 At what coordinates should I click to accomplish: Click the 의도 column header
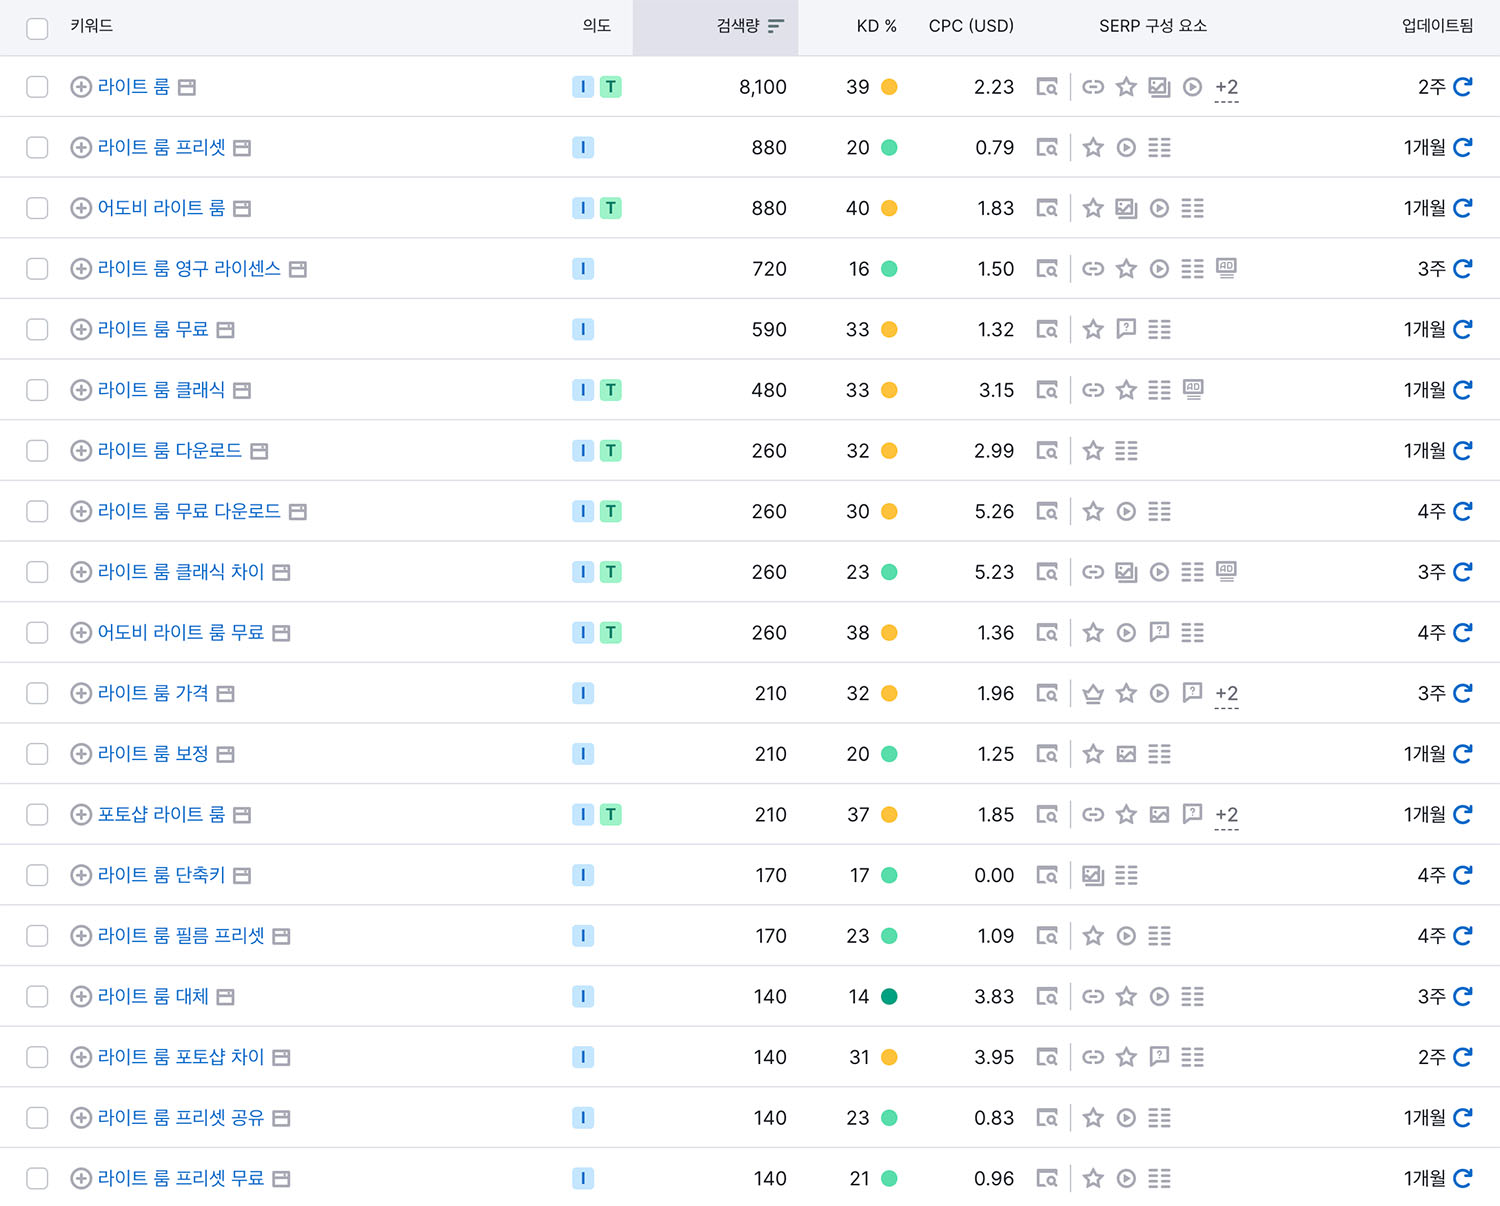click(597, 26)
